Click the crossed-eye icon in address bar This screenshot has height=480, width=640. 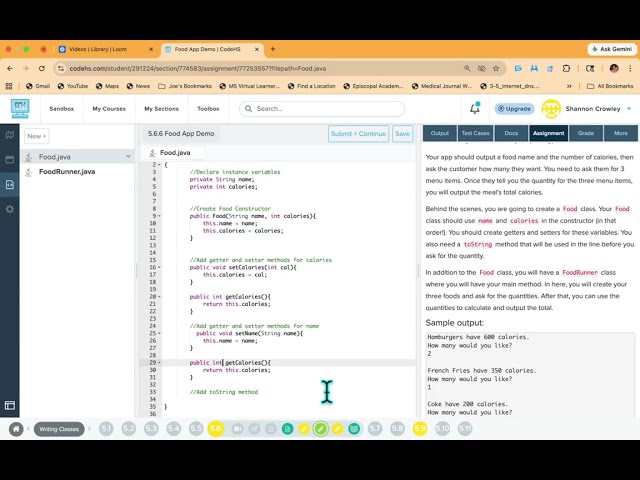point(482,68)
